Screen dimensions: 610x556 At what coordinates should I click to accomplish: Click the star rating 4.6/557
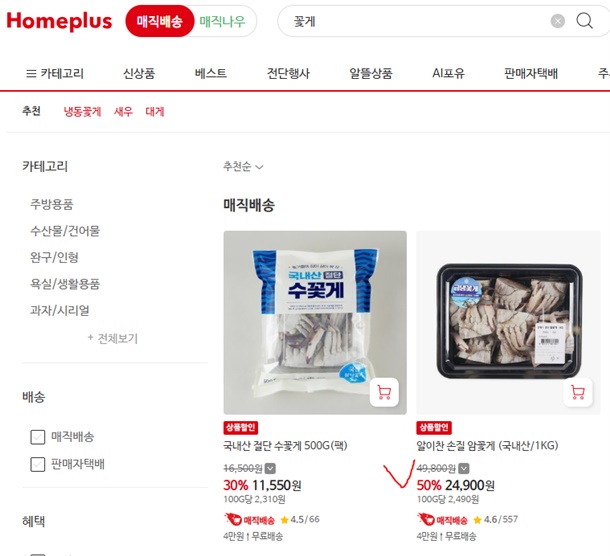[496, 519]
